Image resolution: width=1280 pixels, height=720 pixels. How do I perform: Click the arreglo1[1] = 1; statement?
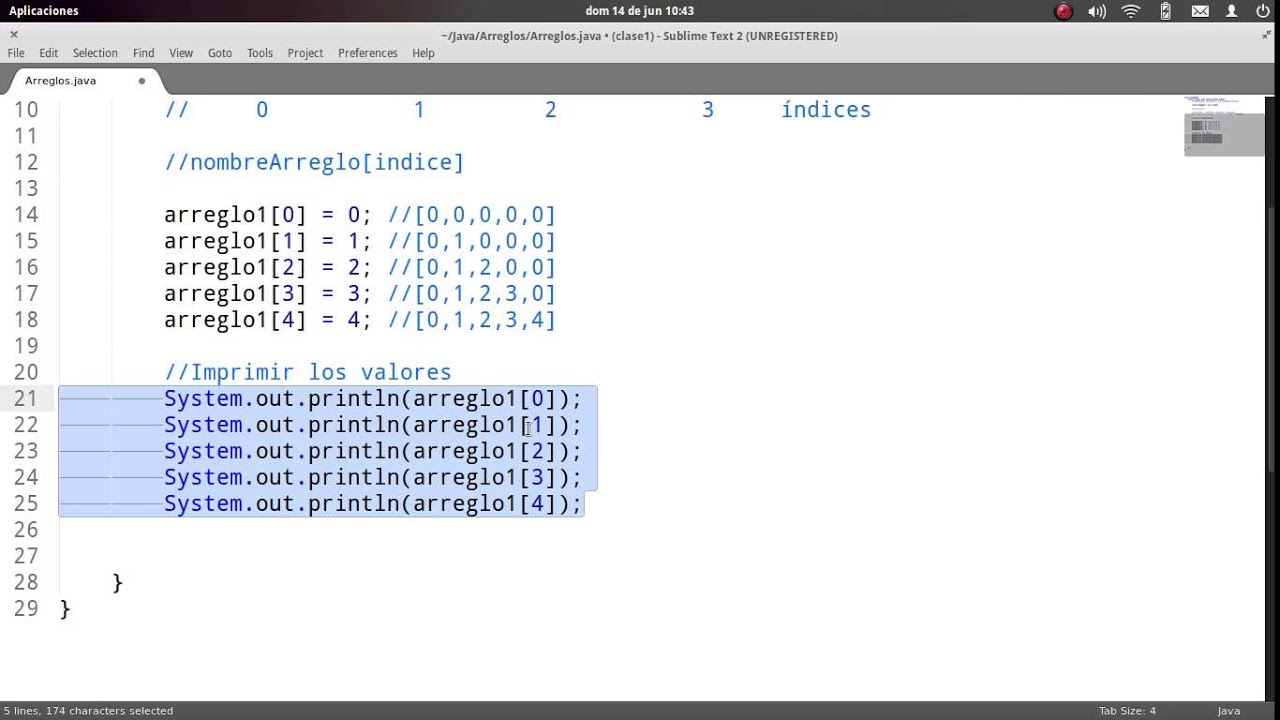pyautogui.click(x=268, y=241)
